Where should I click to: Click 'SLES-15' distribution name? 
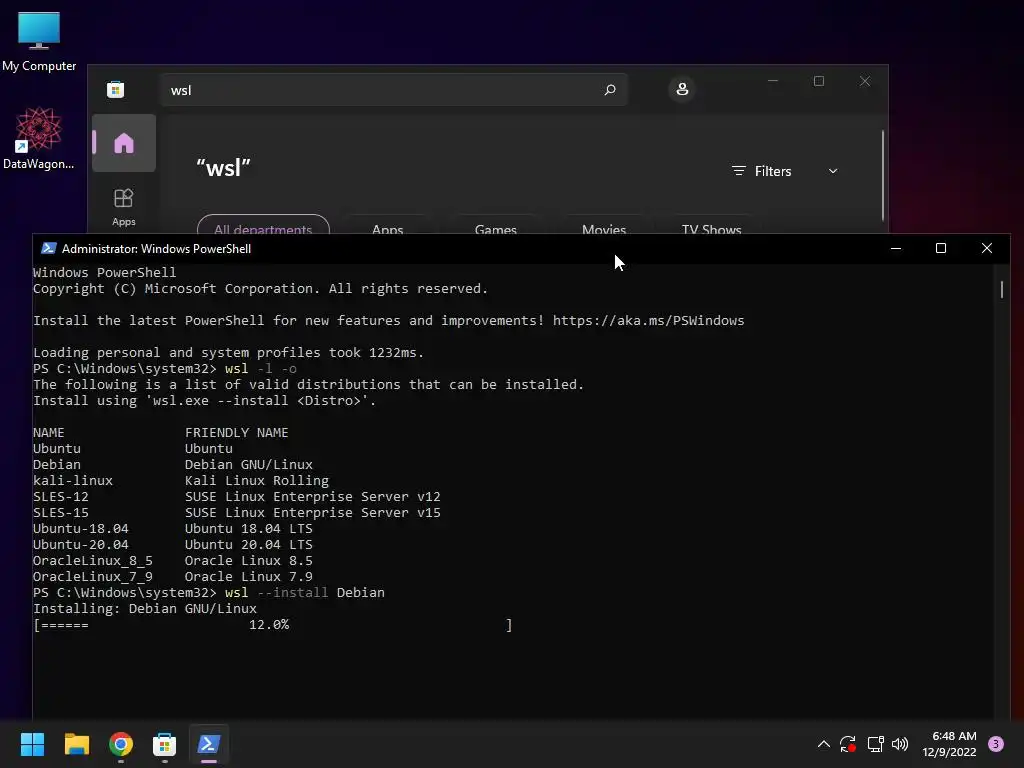61,513
